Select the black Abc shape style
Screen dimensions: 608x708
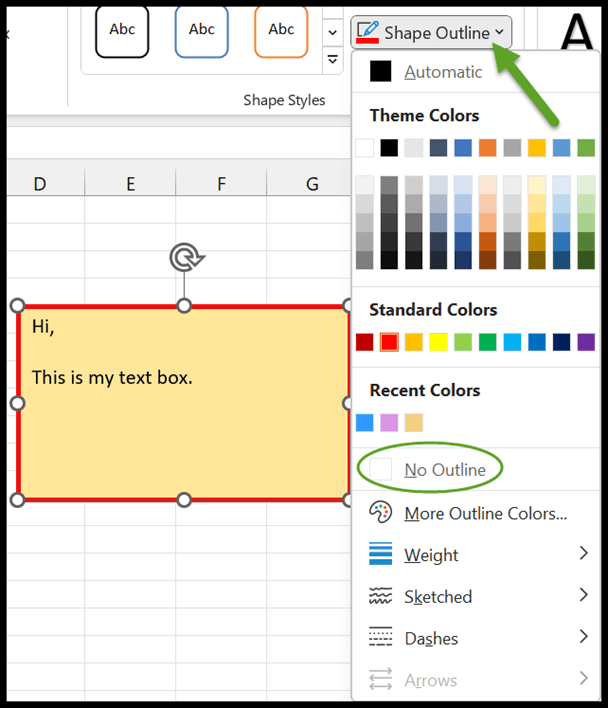point(122,31)
